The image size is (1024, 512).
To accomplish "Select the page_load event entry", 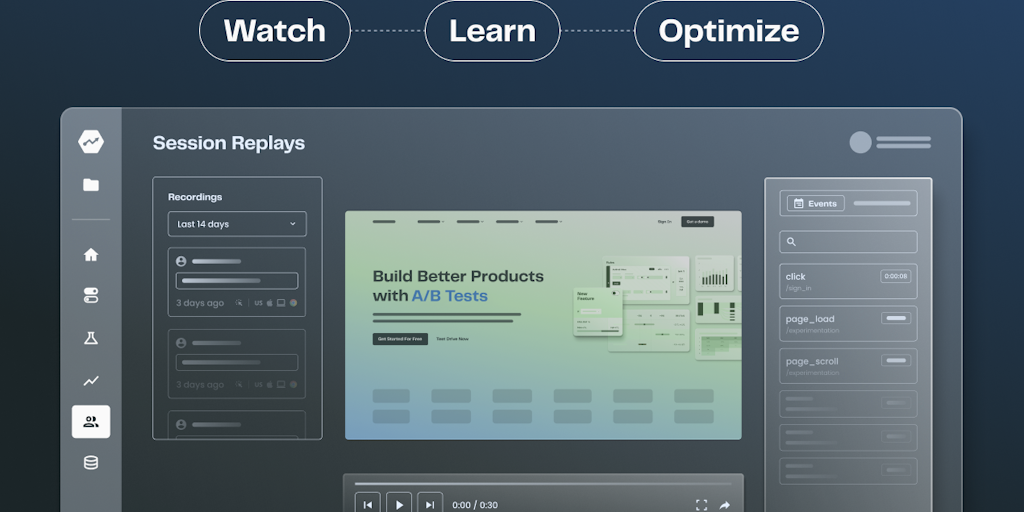I will click(848, 323).
